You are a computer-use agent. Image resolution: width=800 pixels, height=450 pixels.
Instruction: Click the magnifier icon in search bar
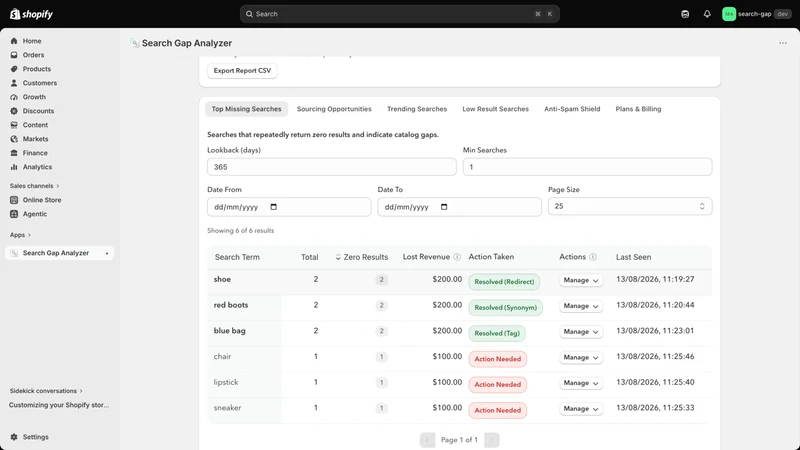point(249,14)
